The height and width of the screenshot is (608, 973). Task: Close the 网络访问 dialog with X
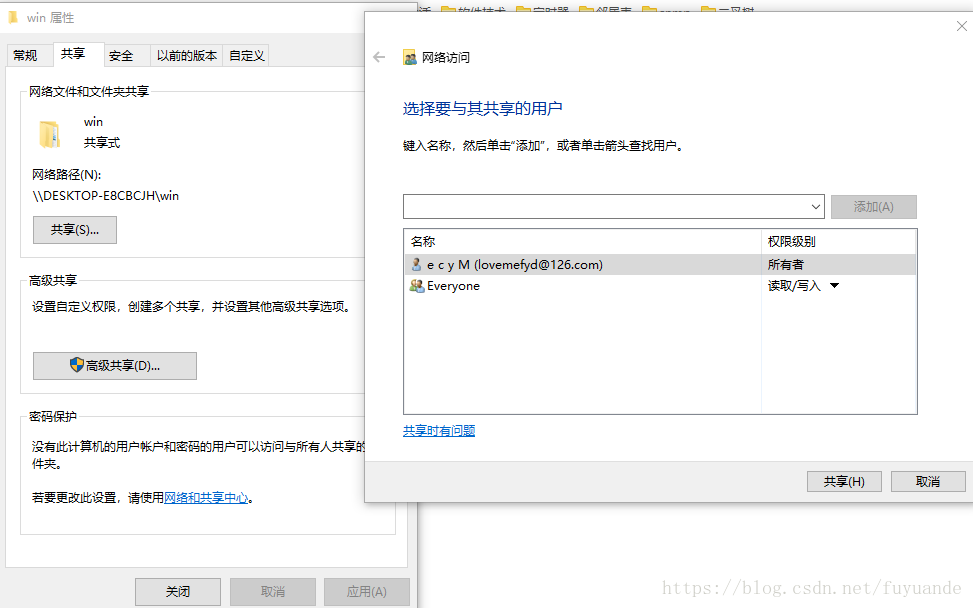point(962,26)
